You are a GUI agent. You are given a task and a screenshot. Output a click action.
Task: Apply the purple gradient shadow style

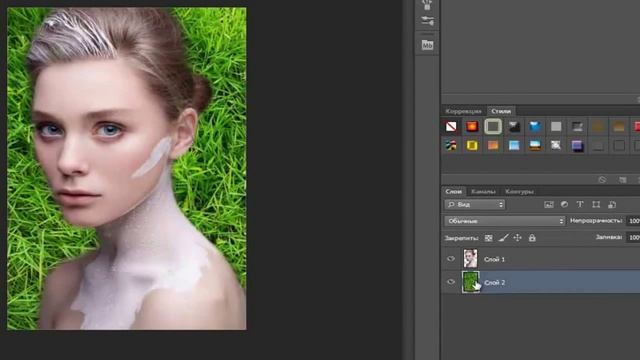[577, 145]
